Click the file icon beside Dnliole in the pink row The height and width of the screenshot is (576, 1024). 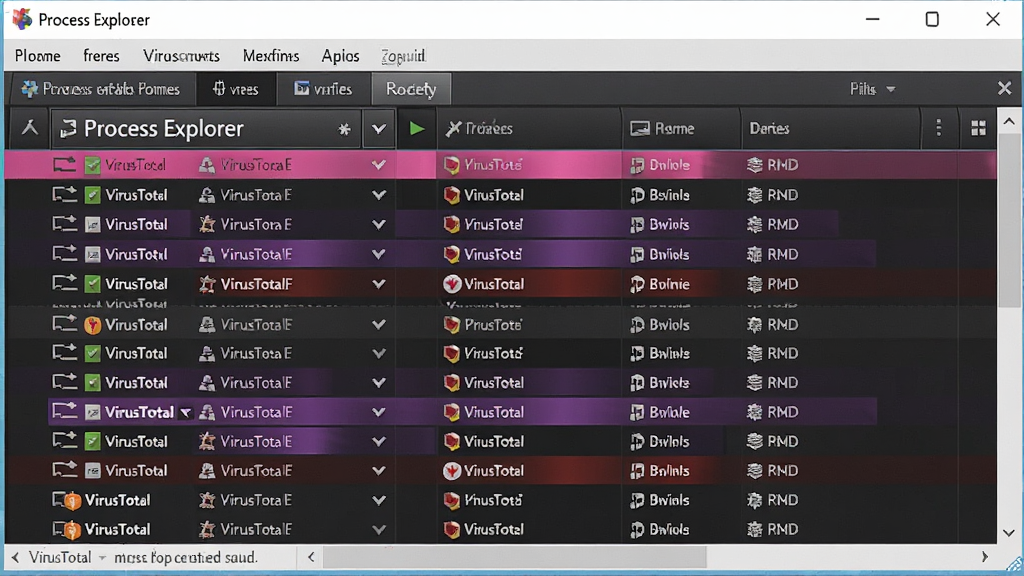pos(637,165)
